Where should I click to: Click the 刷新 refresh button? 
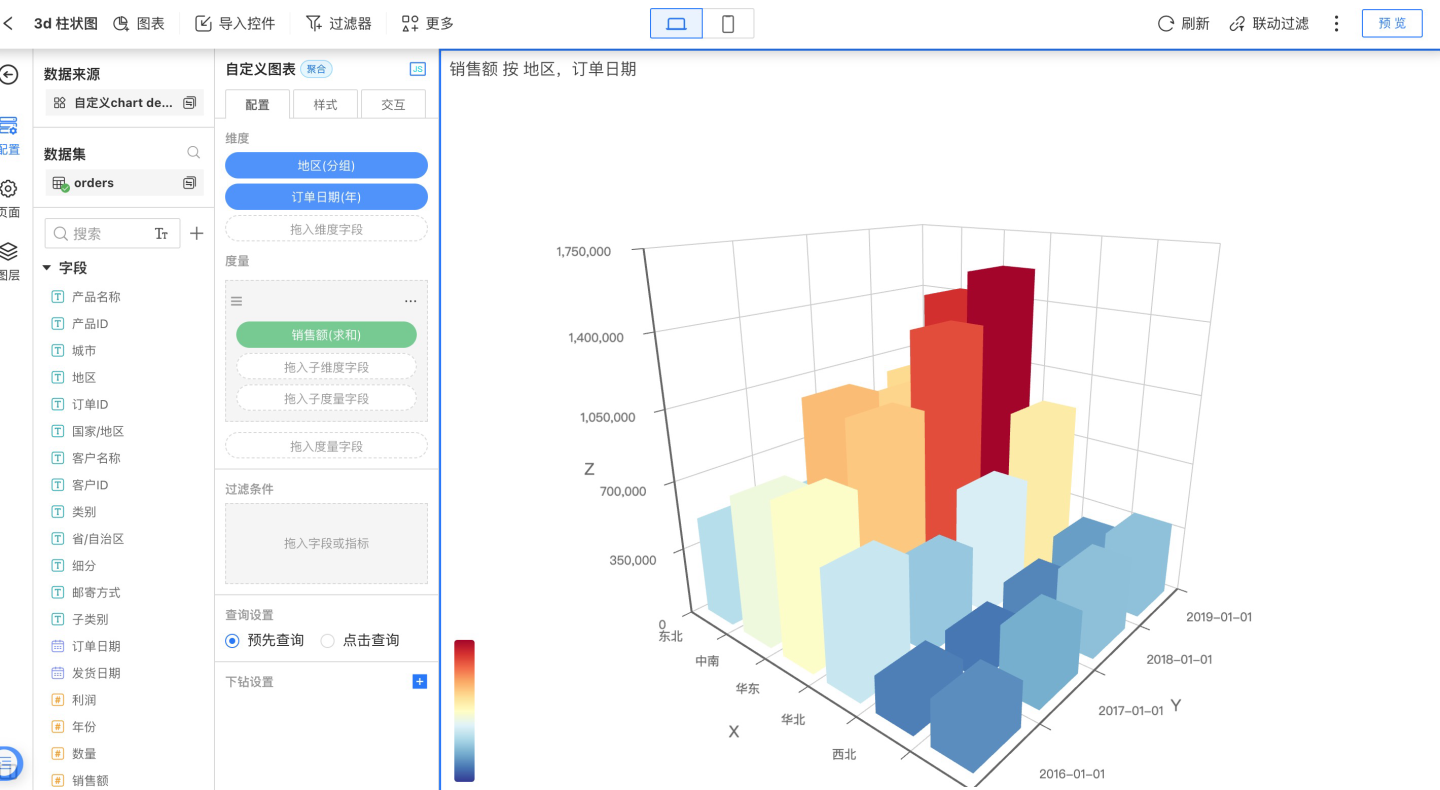1183,23
